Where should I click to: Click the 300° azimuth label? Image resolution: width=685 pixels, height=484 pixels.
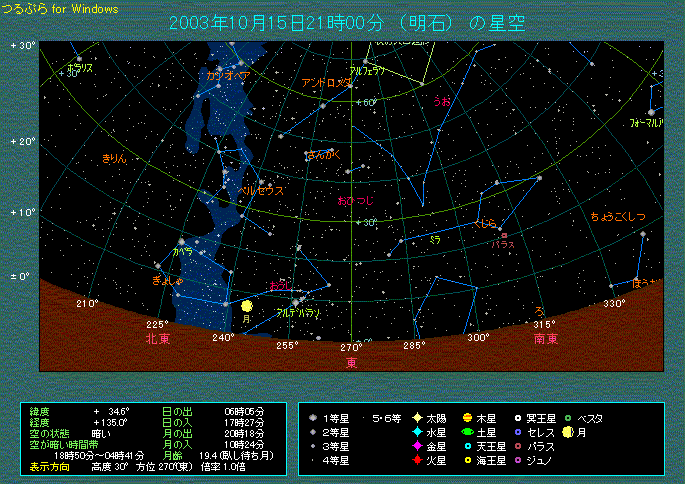tap(478, 338)
